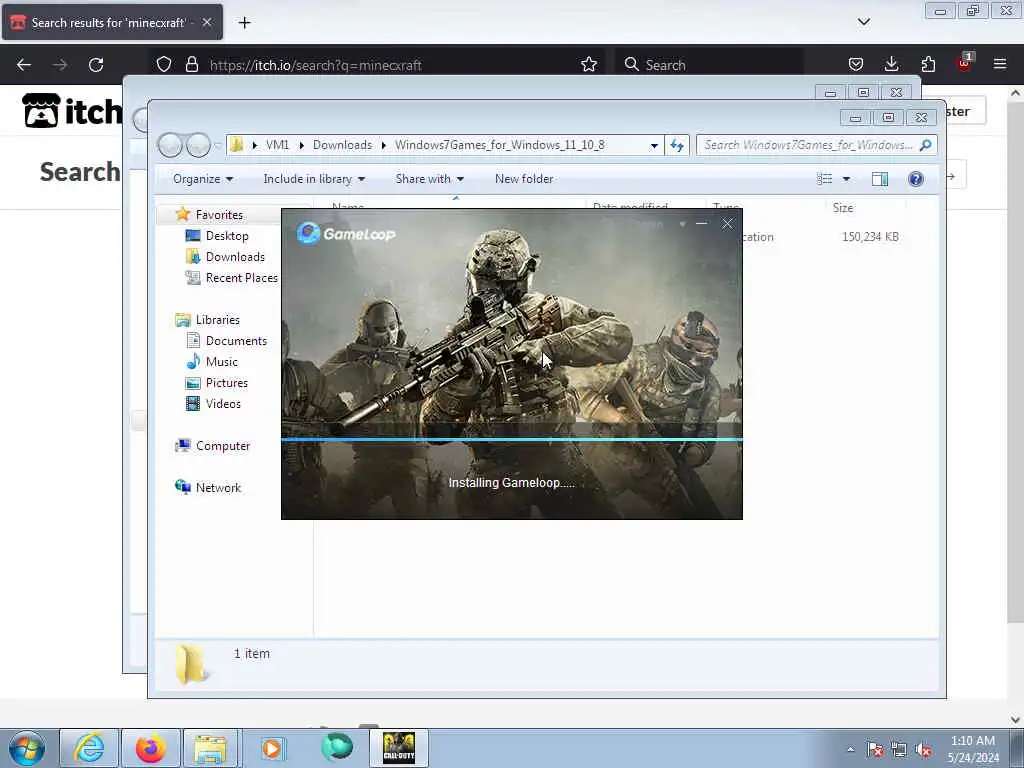Open Desktop in Favorites

tap(227, 236)
